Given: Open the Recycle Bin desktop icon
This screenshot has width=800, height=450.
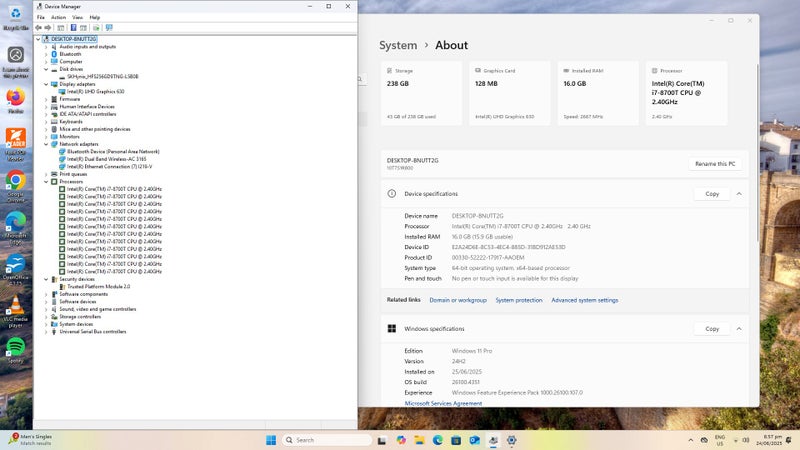Looking at the screenshot, I should 16,17.
